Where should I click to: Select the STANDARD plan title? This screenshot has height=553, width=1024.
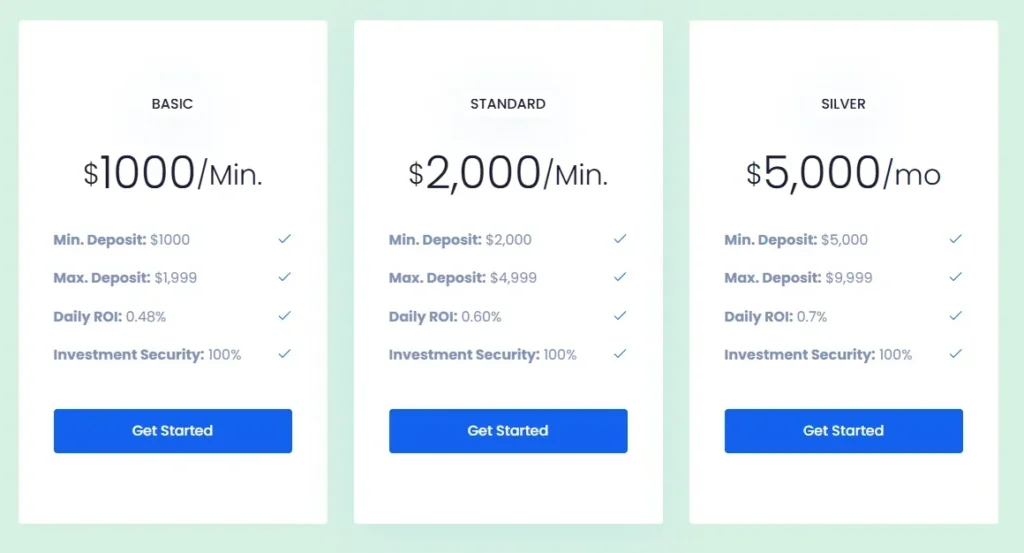(x=508, y=104)
